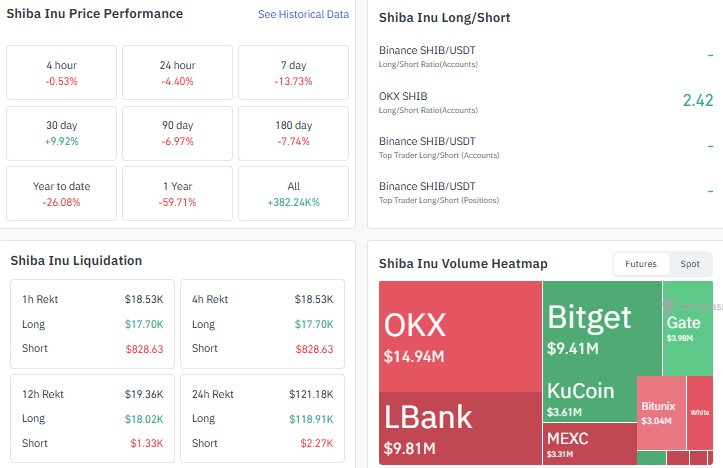Click the LBank heatmap tile

coord(460,428)
